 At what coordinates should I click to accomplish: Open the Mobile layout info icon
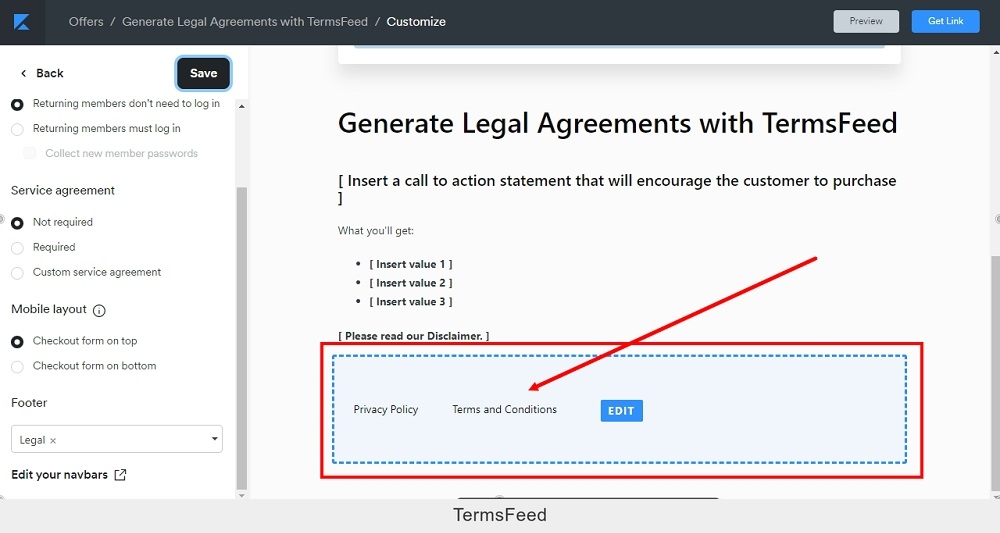click(x=99, y=310)
